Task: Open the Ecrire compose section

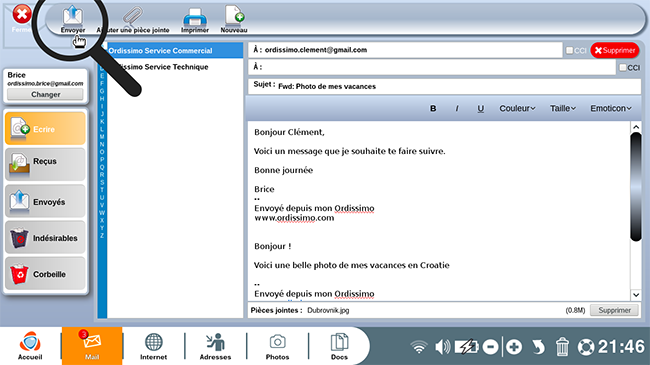Action: click(45, 129)
